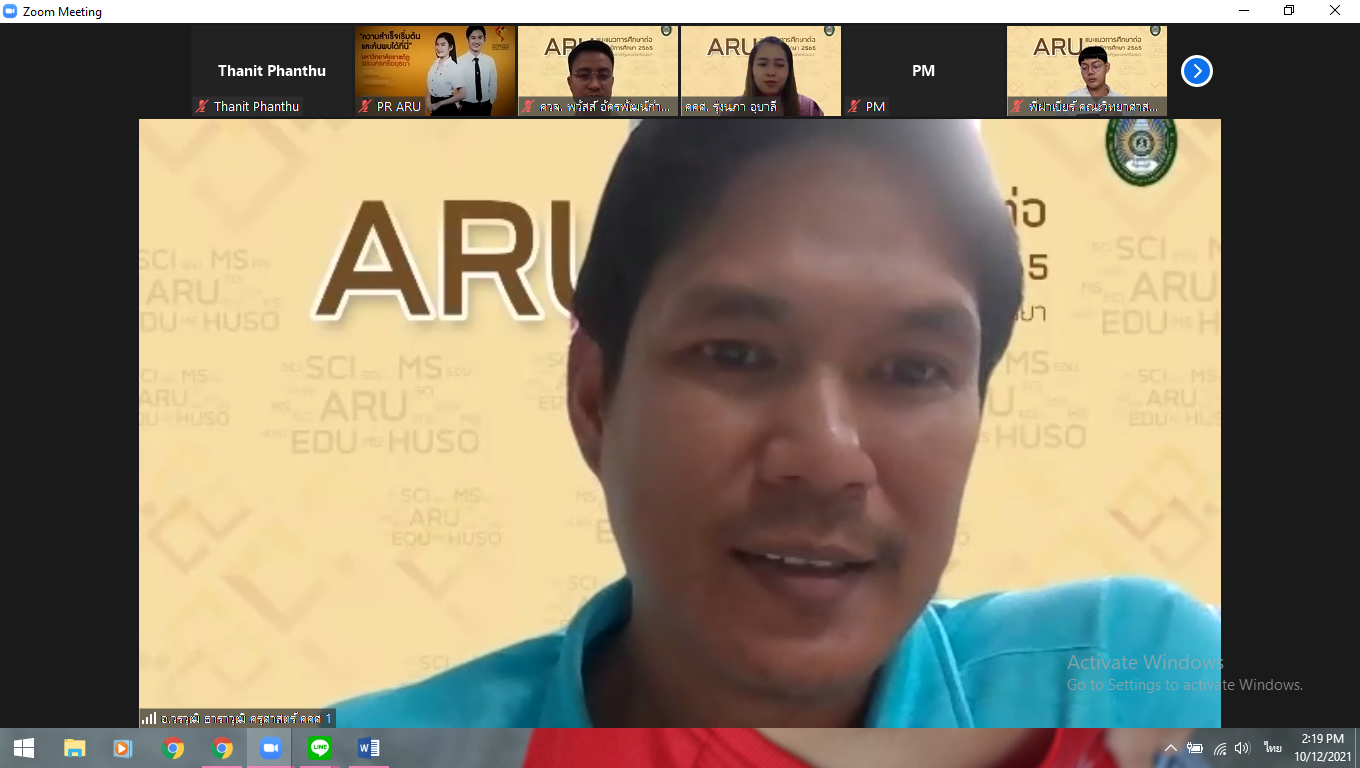Viewport: 1360px width, 768px height.
Task: Show hidden system tray icons
Action: (1171, 748)
